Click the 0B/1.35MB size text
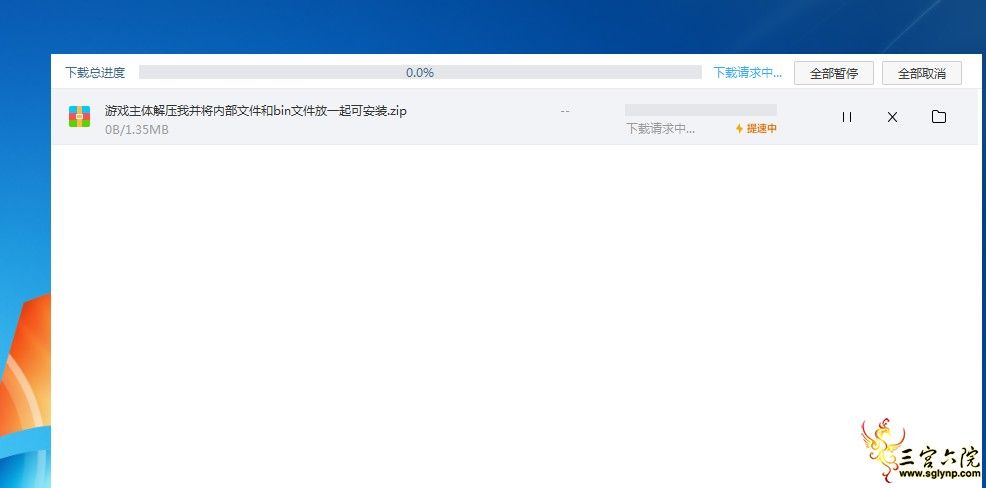The height and width of the screenshot is (488, 986). [136, 130]
